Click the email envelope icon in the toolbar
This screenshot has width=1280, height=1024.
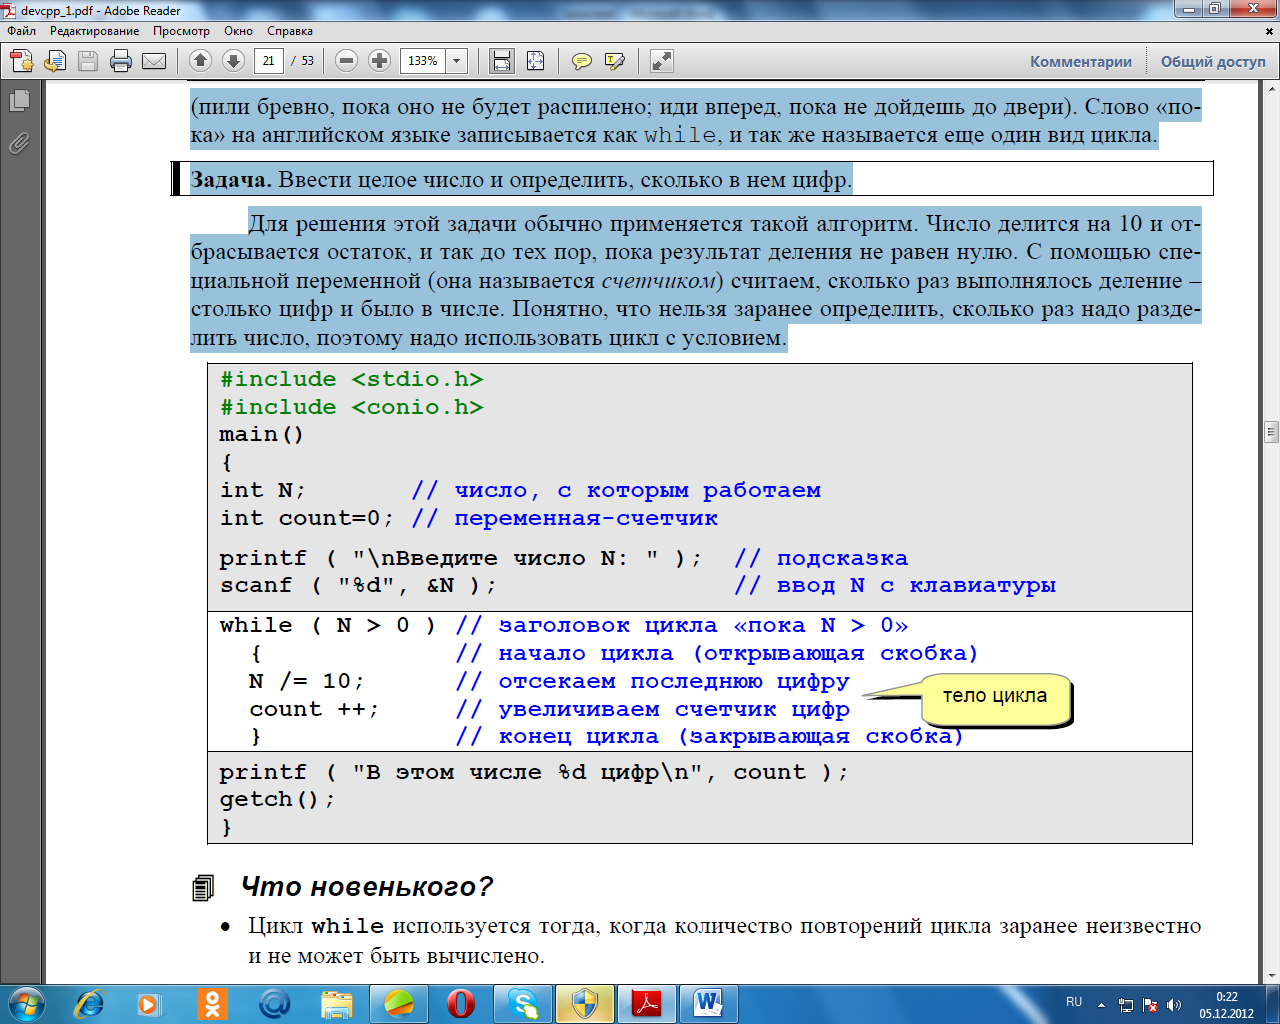(154, 61)
